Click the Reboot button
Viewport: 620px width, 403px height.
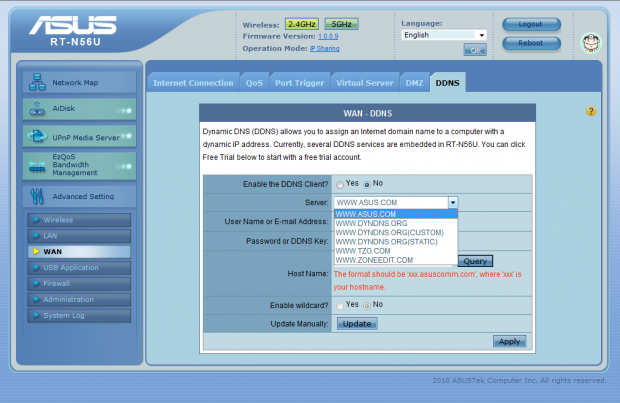[531, 43]
